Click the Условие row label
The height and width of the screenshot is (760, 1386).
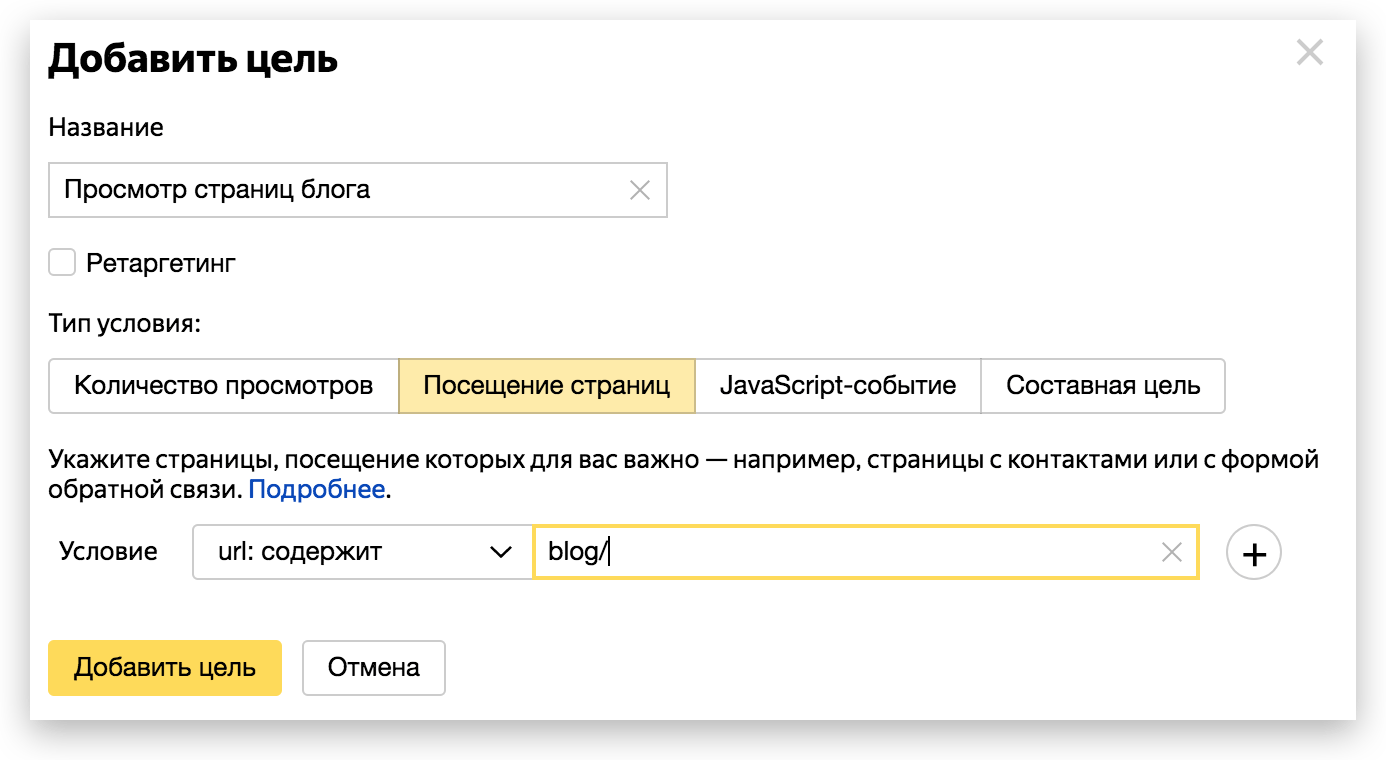108,552
